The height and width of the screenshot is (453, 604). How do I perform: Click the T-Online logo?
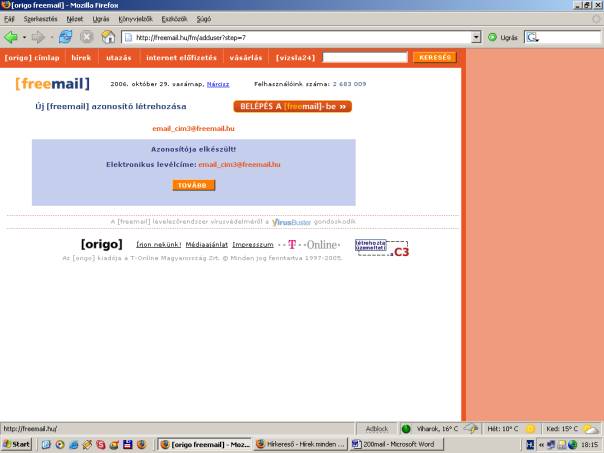click(x=314, y=244)
